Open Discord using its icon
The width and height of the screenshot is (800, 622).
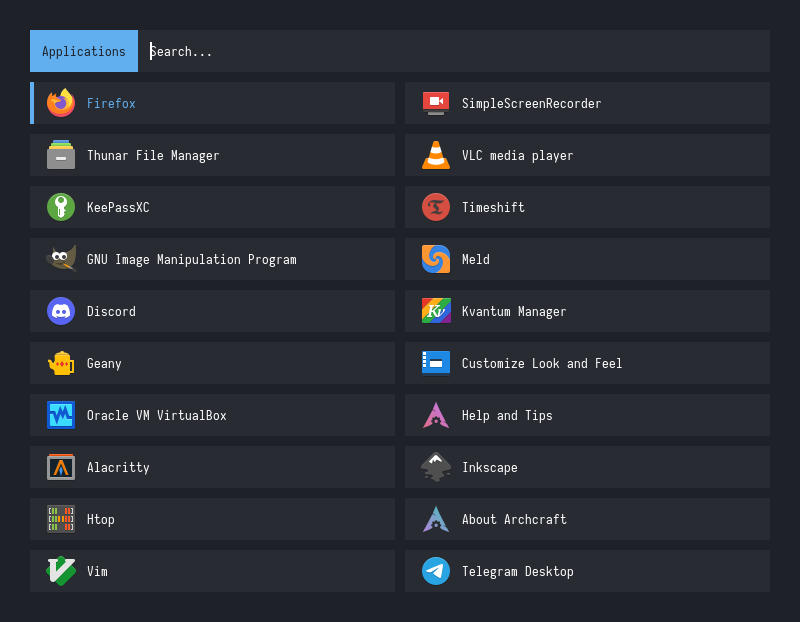tap(61, 311)
